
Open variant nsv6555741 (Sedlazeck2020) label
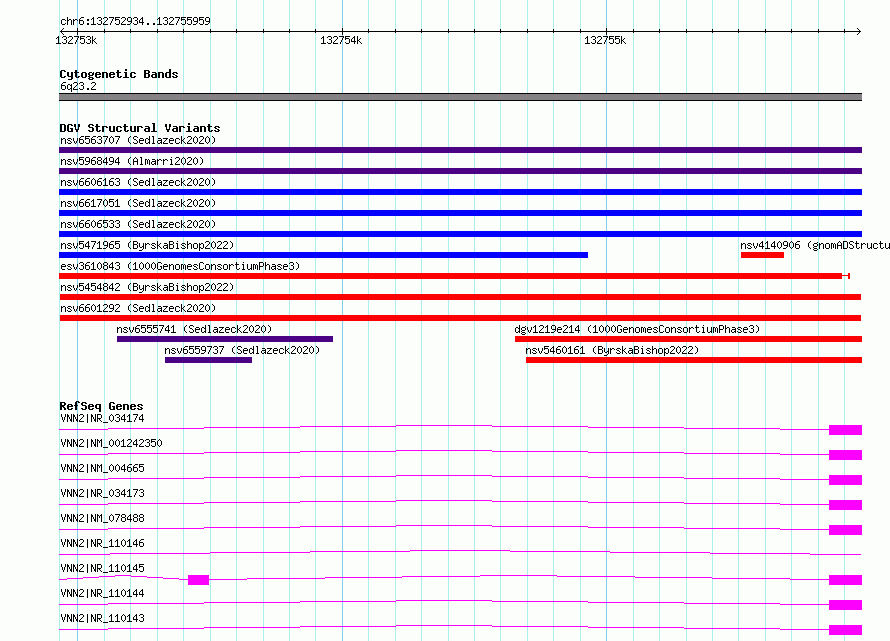194,329
